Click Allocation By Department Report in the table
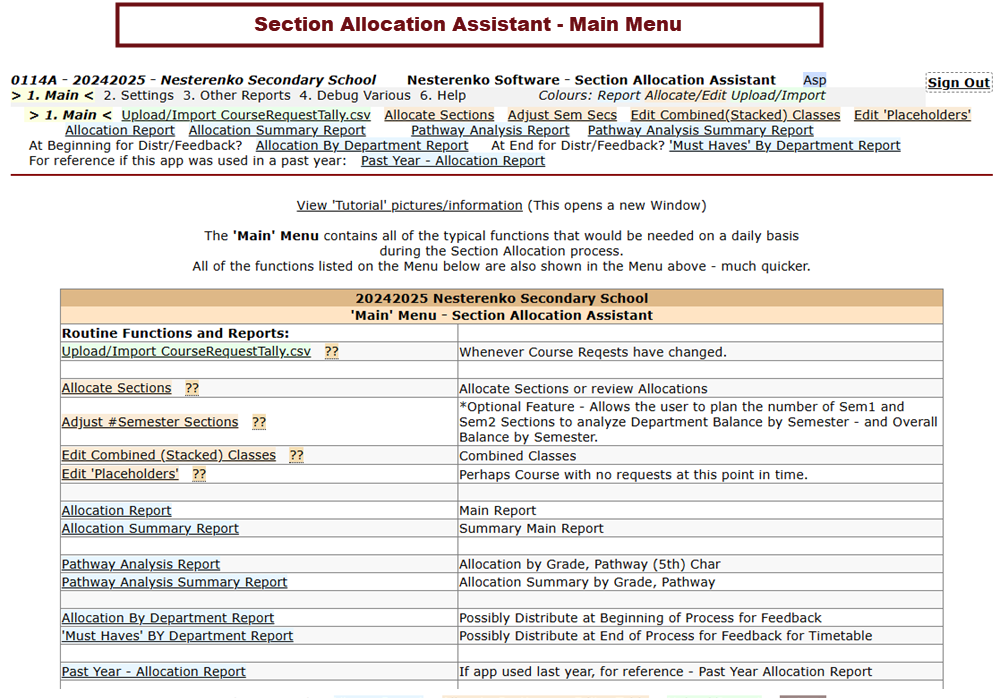The width and height of the screenshot is (1000, 698). pyautogui.click(x=168, y=618)
